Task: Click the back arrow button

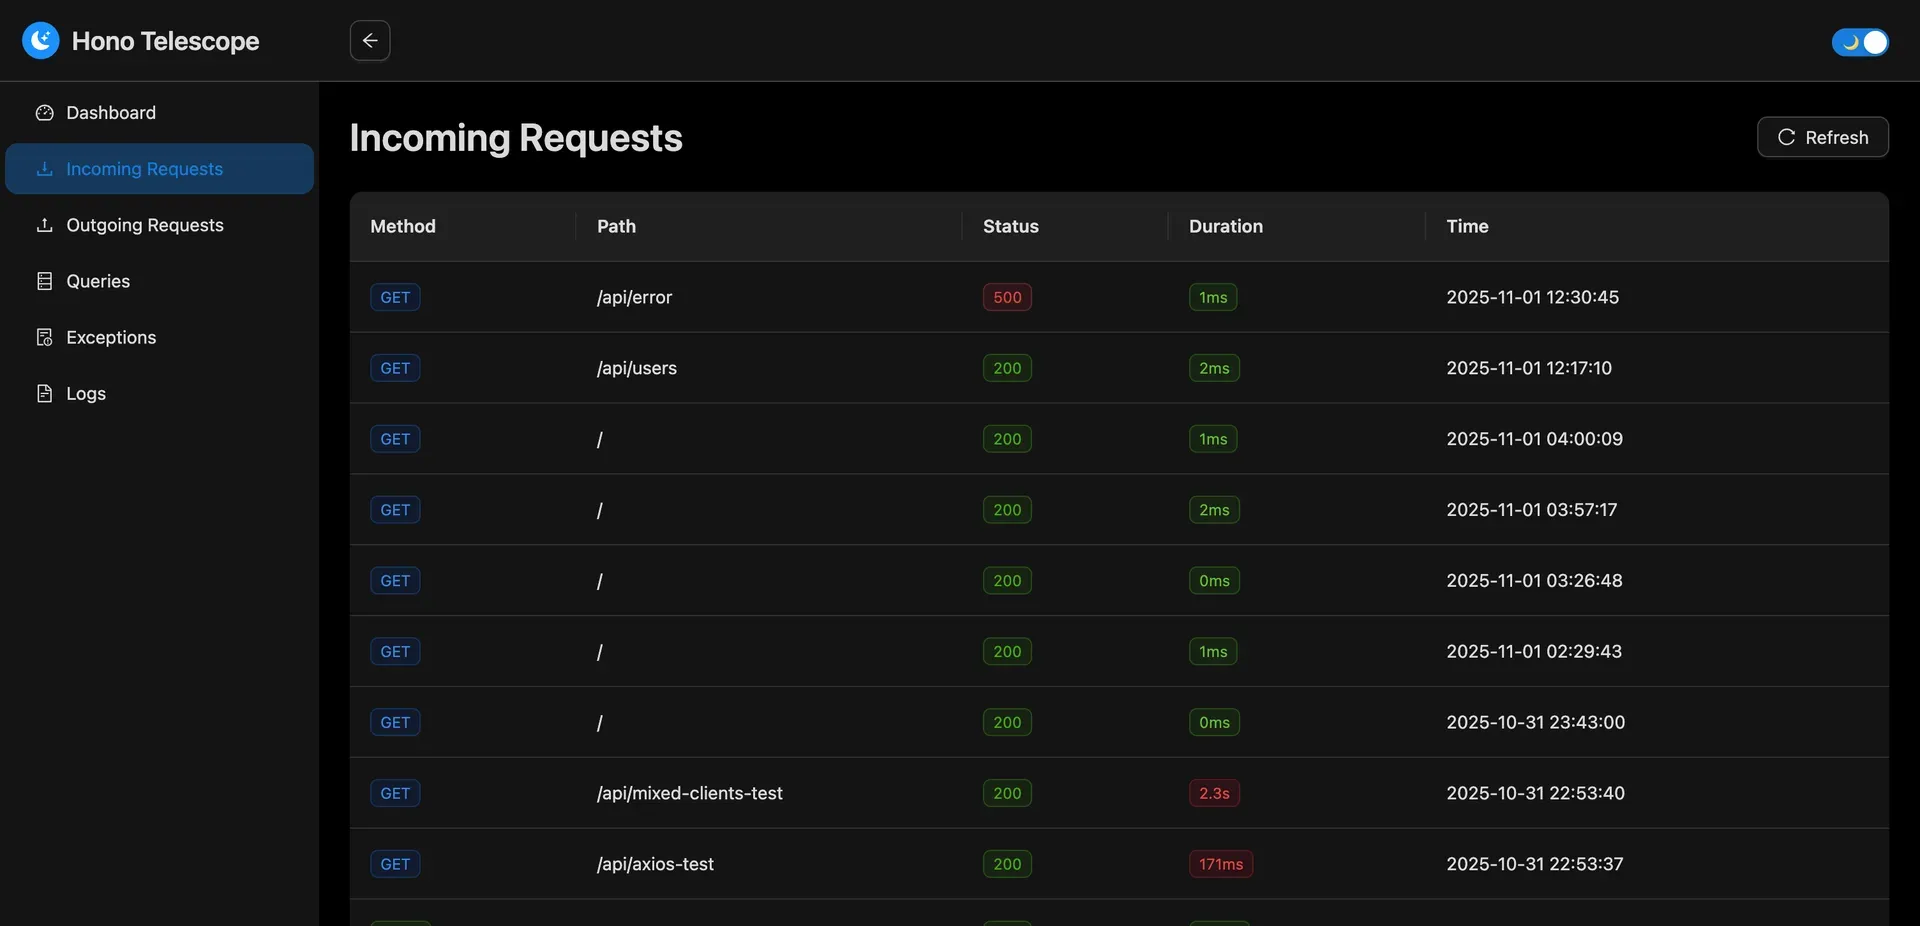Action: click(x=369, y=40)
